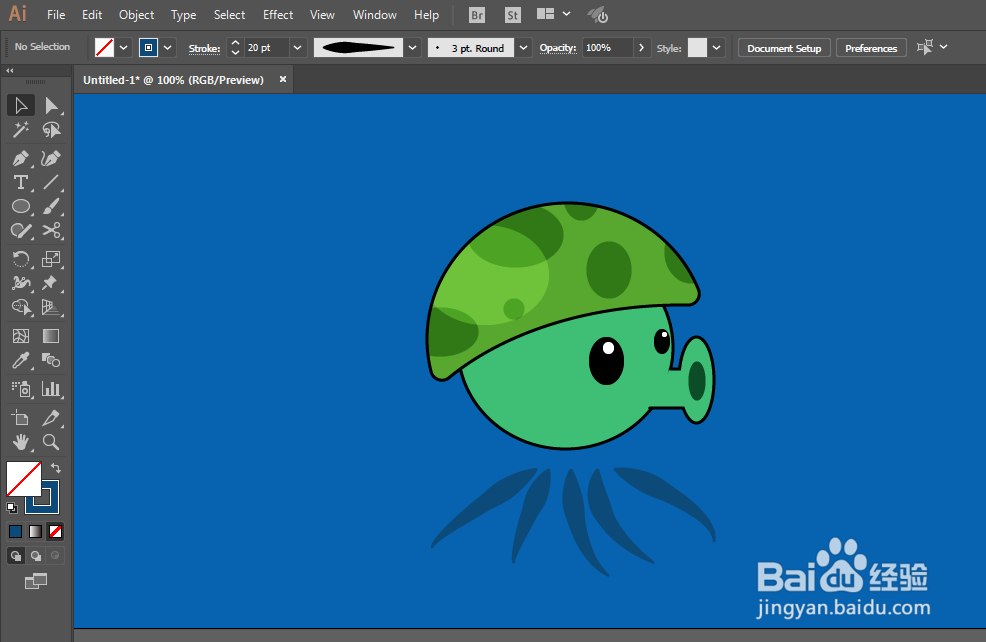Select the Curvature tool
The width and height of the screenshot is (986, 642).
[51, 158]
